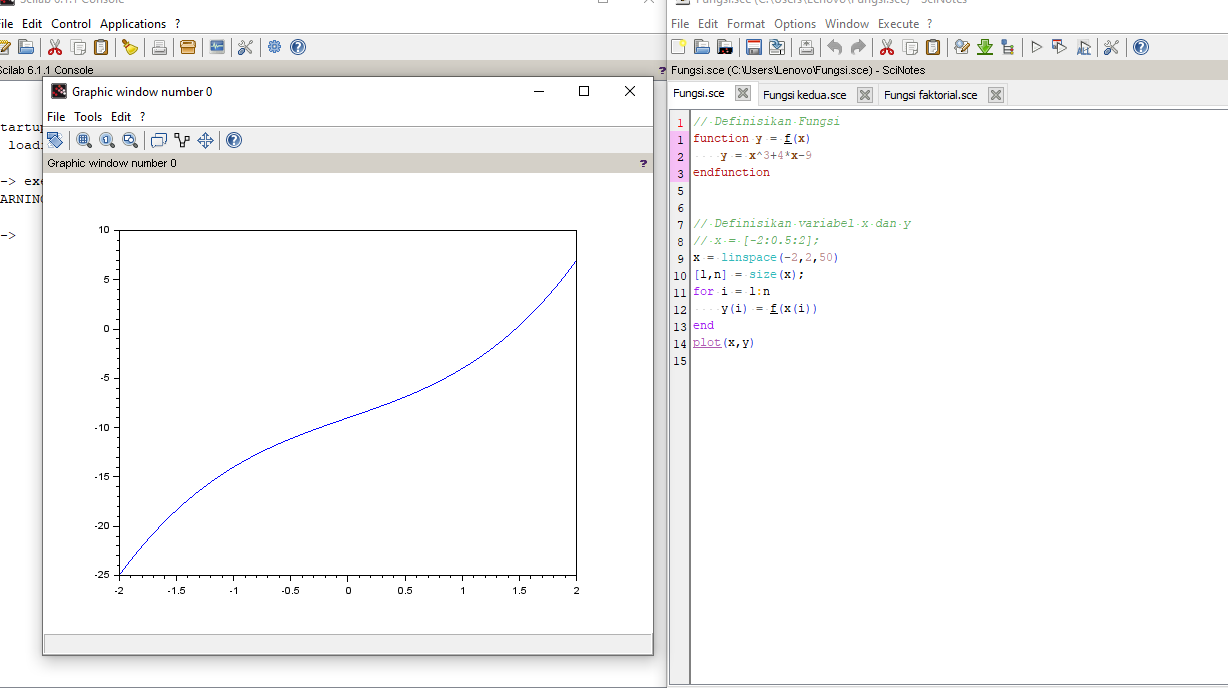Click the blue gear icon in console toolbar
Image resolution: width=1228 pixels, height=688 pixels.
point(274,47)
